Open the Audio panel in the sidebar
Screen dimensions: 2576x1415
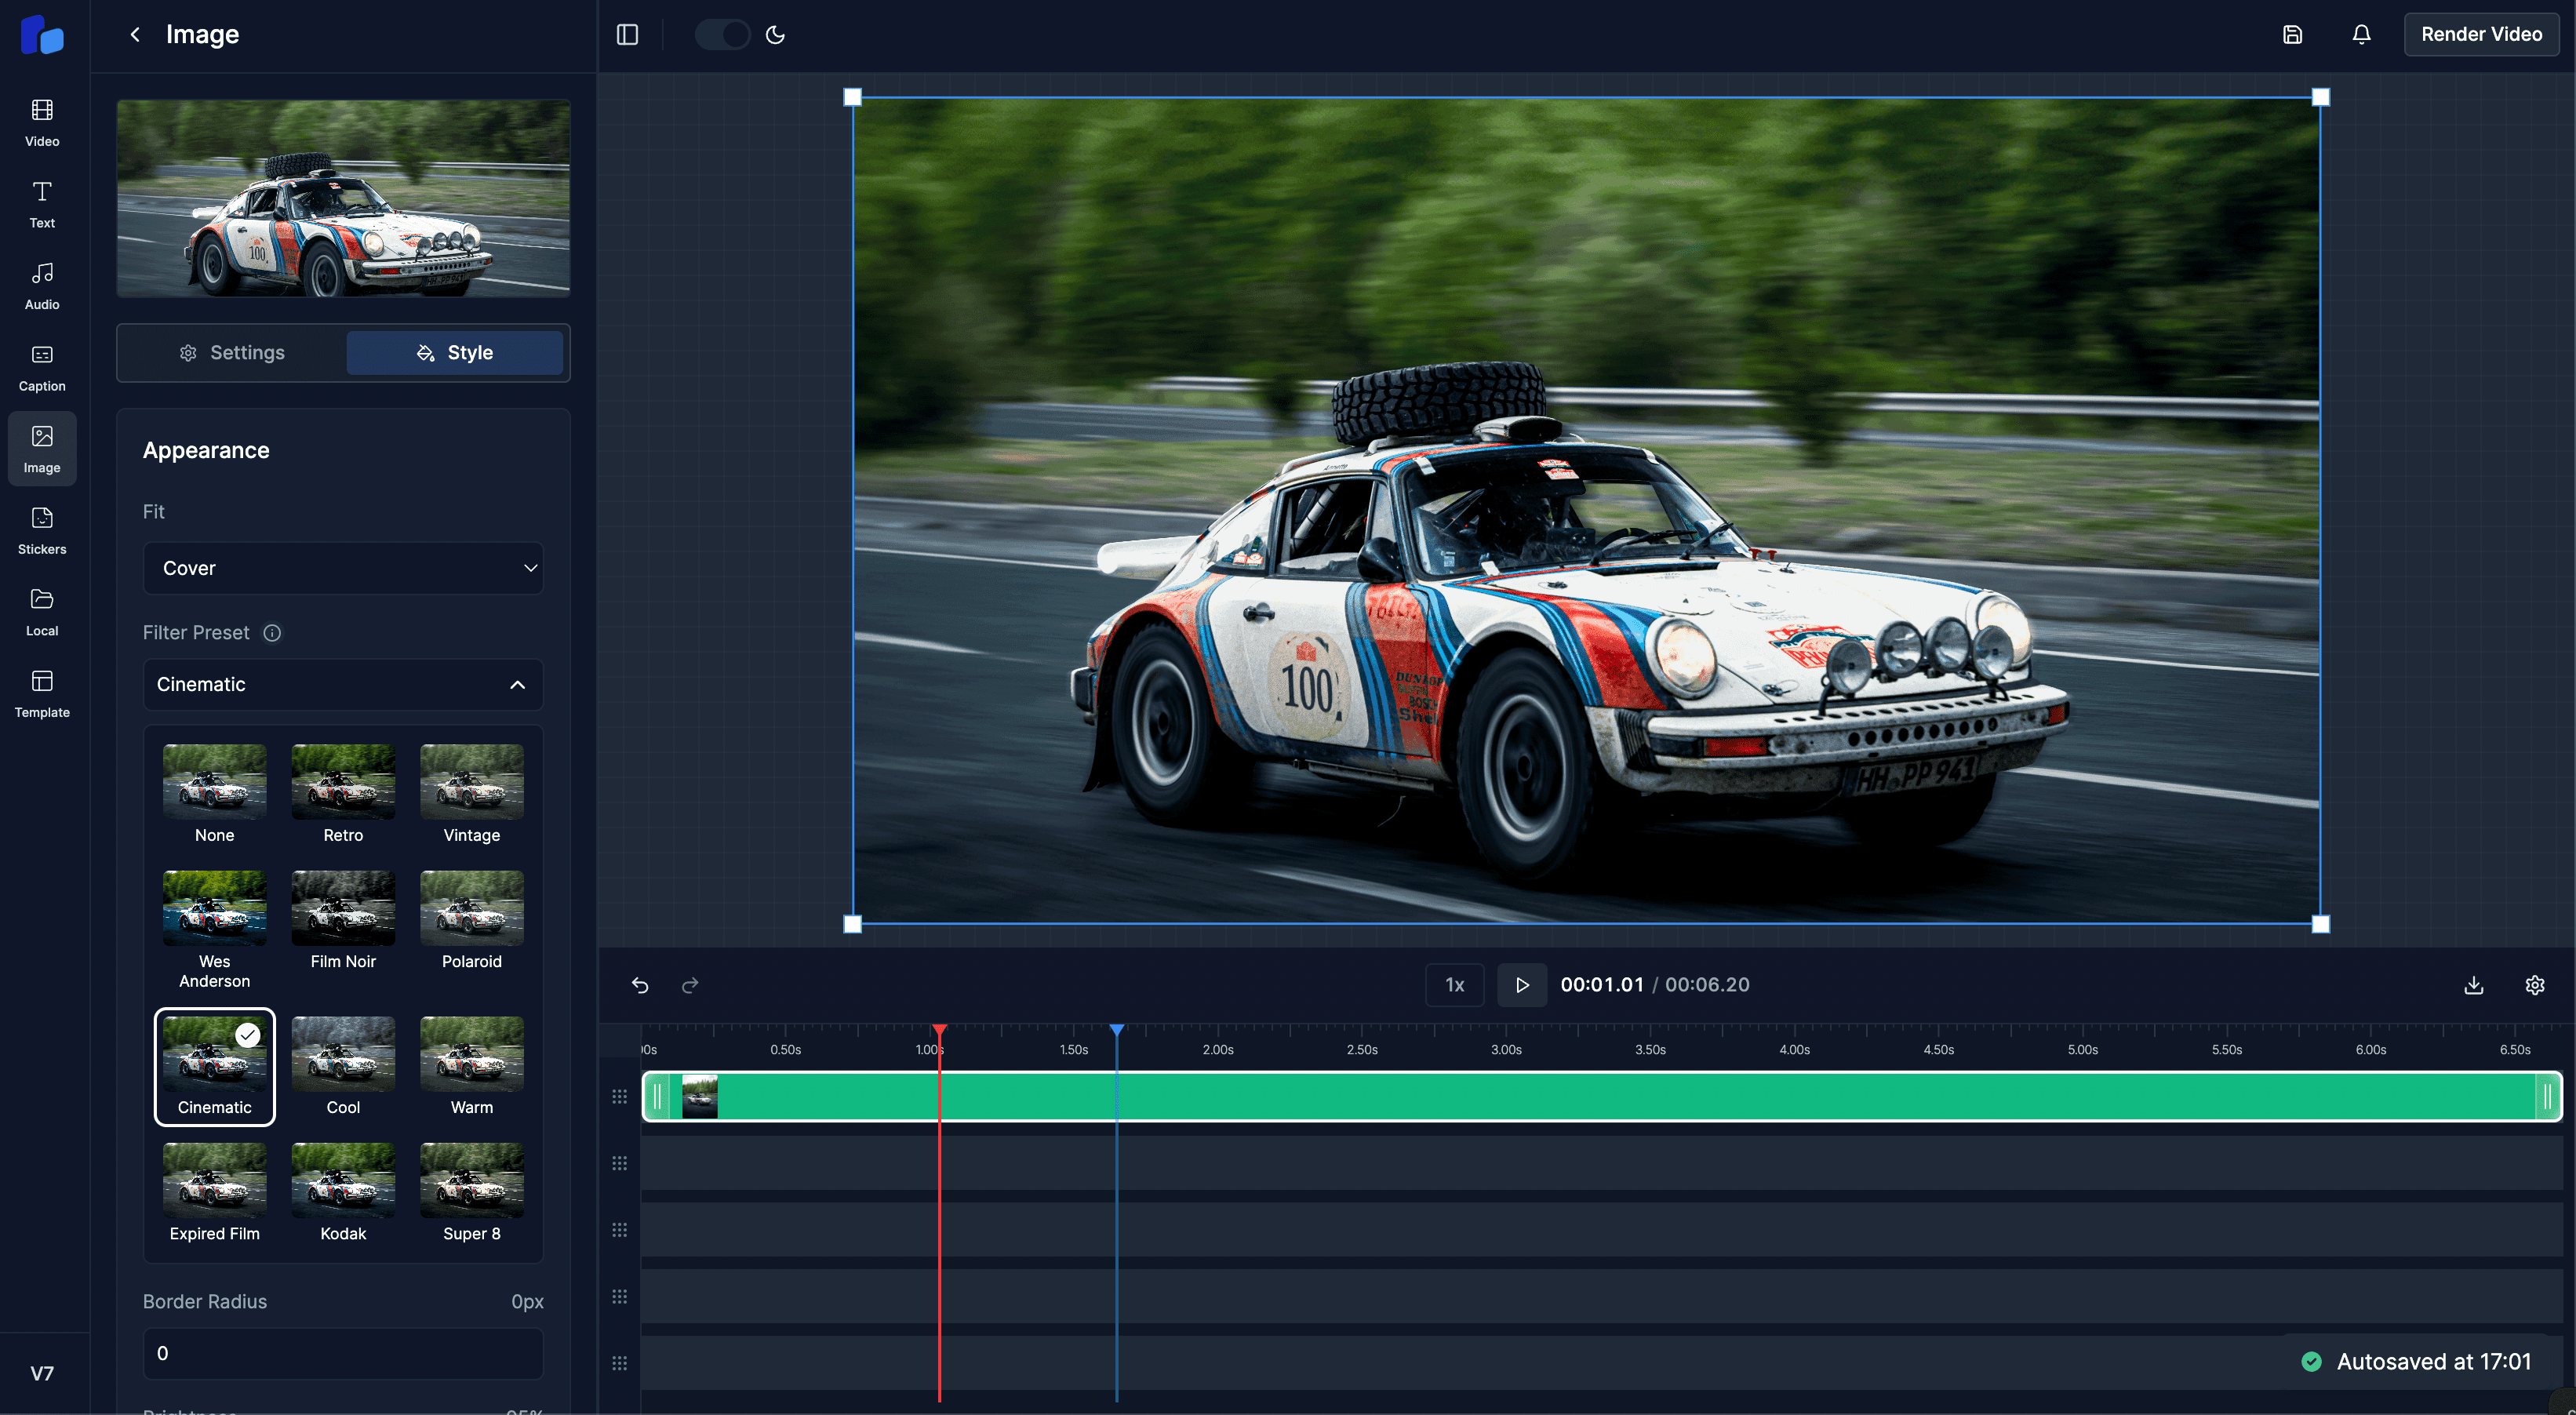[x=41, y=285]
